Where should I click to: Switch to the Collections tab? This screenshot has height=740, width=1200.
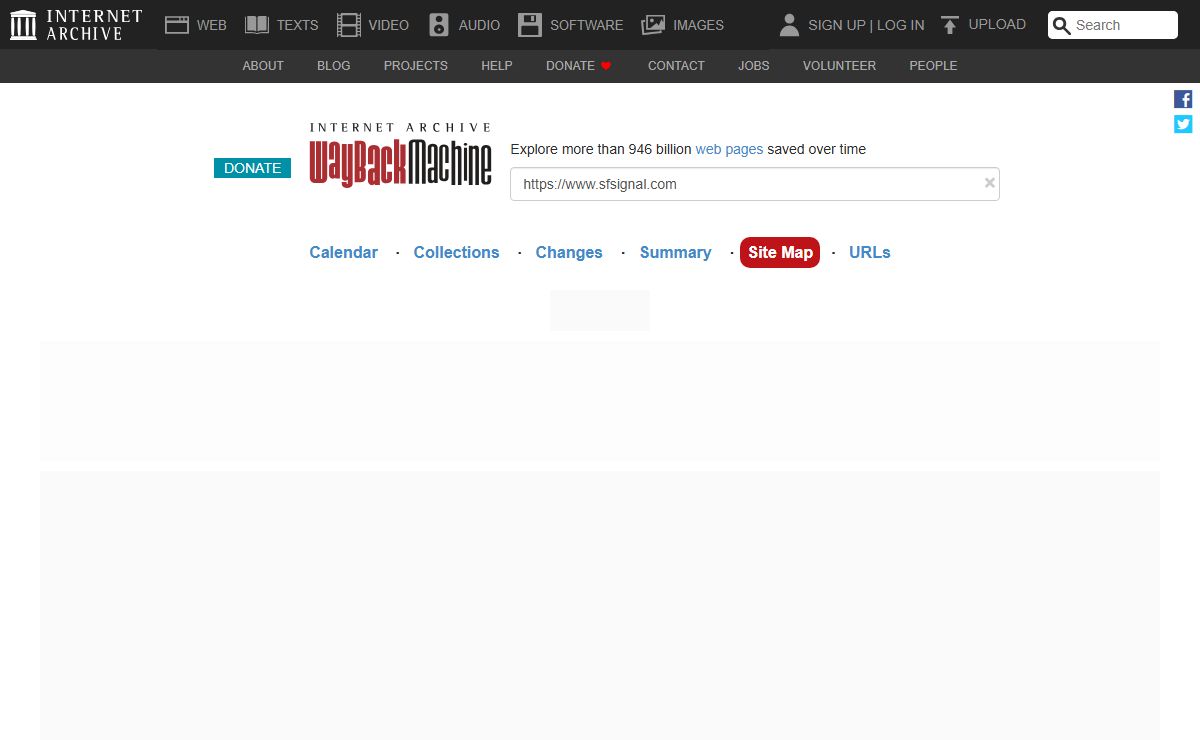456,252
